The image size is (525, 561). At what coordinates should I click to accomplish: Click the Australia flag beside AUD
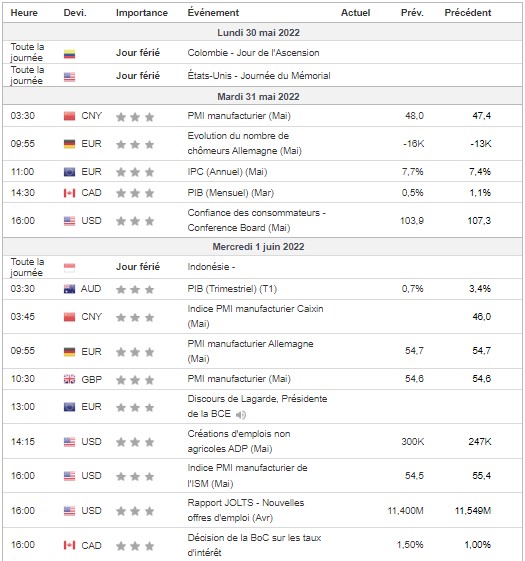click(69, 289)
